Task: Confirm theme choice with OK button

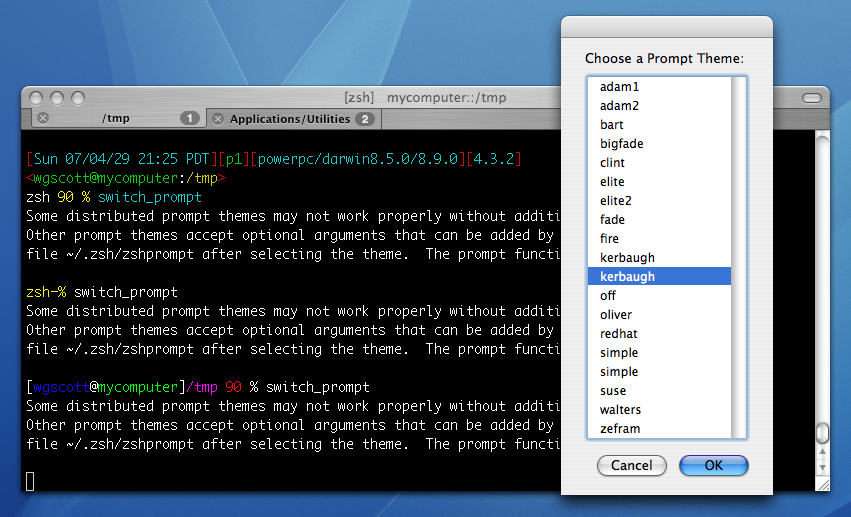Action: [x=714, y=465]
